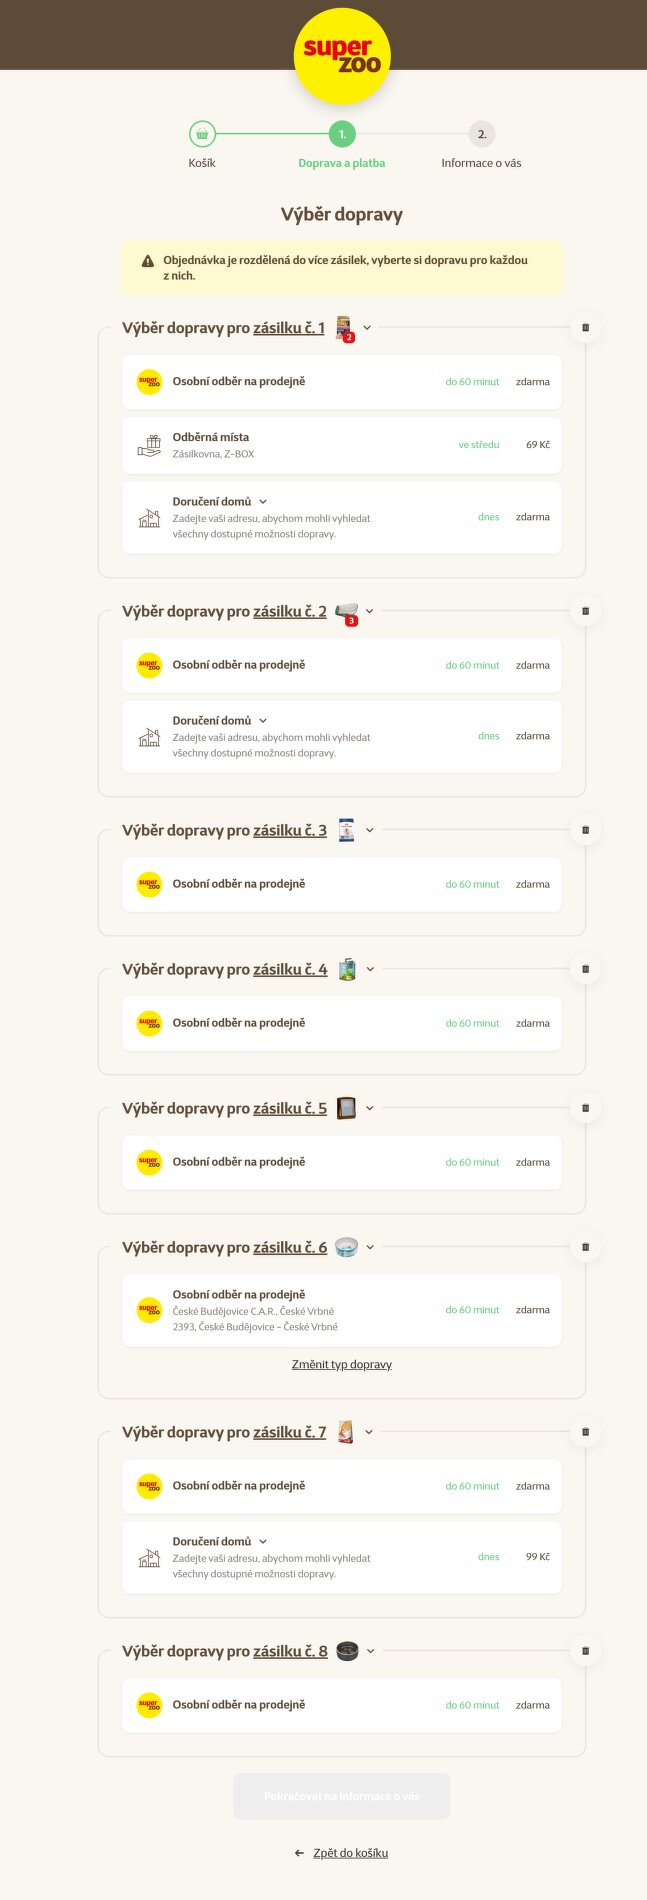Select home delivery for shipment 7
Image resolution: width=647 pixels, height=1900 pixels.
[341, 1557]
